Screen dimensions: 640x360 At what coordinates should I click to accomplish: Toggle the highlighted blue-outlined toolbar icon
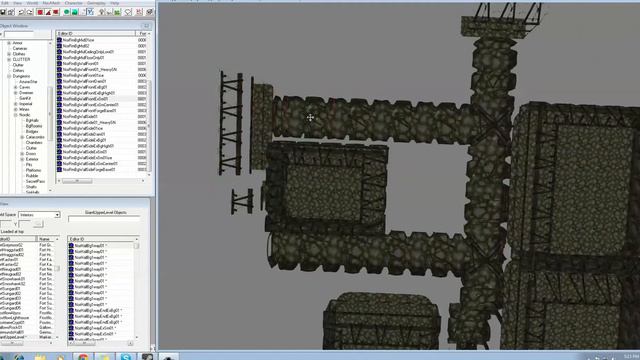pos(91,12)
